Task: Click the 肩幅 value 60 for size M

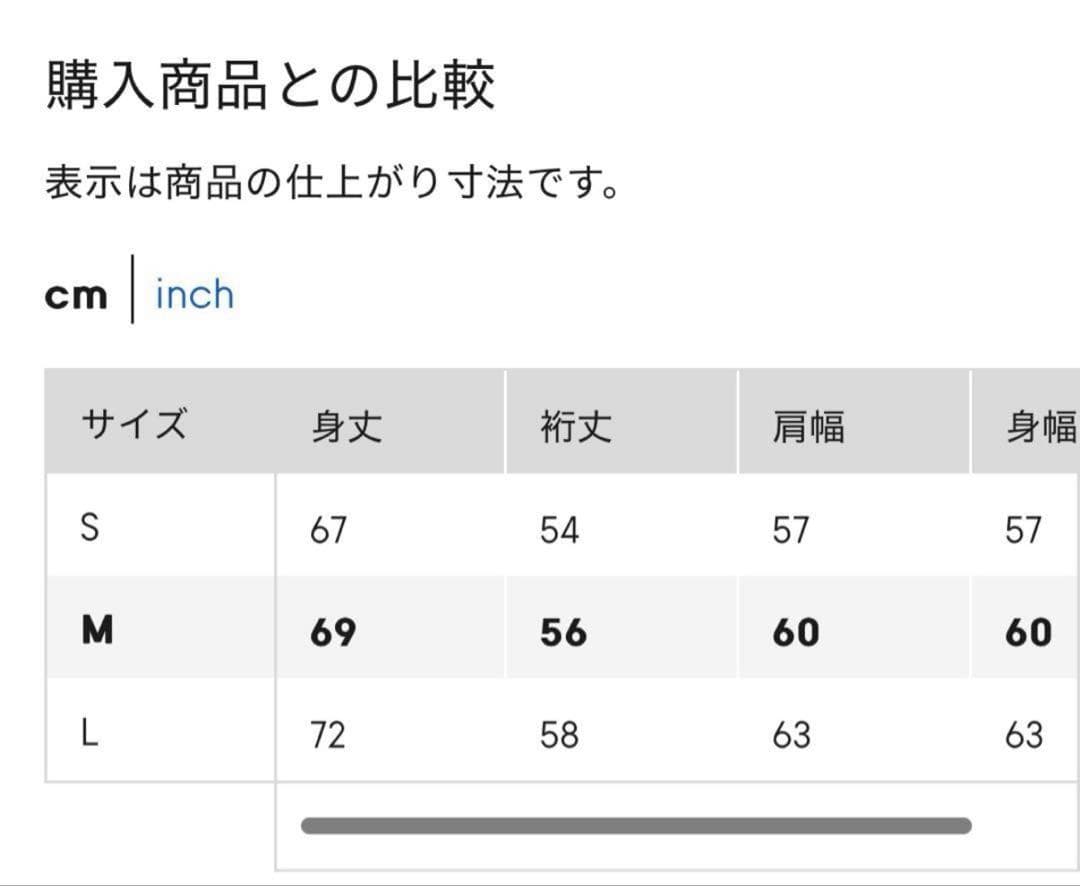Action: pyautogui.click(x=795, y=633)
